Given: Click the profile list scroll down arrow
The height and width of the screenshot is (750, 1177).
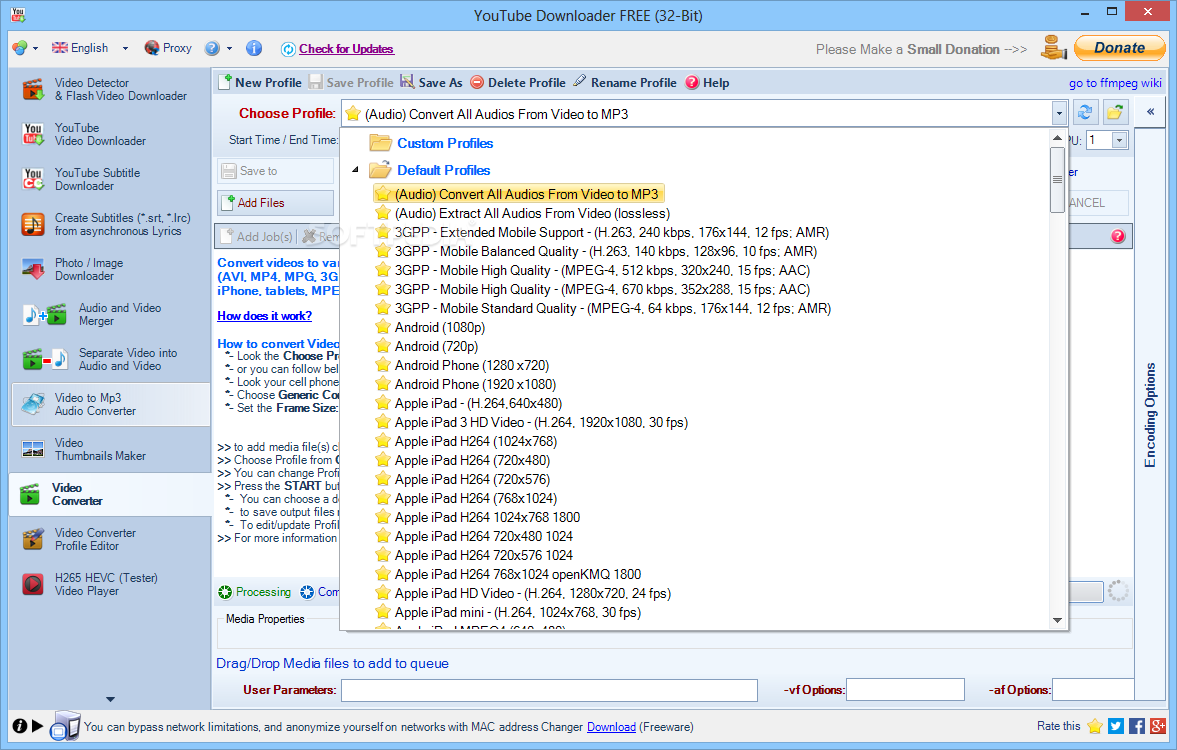Looking at the screenshot, I should point(1057,620).
